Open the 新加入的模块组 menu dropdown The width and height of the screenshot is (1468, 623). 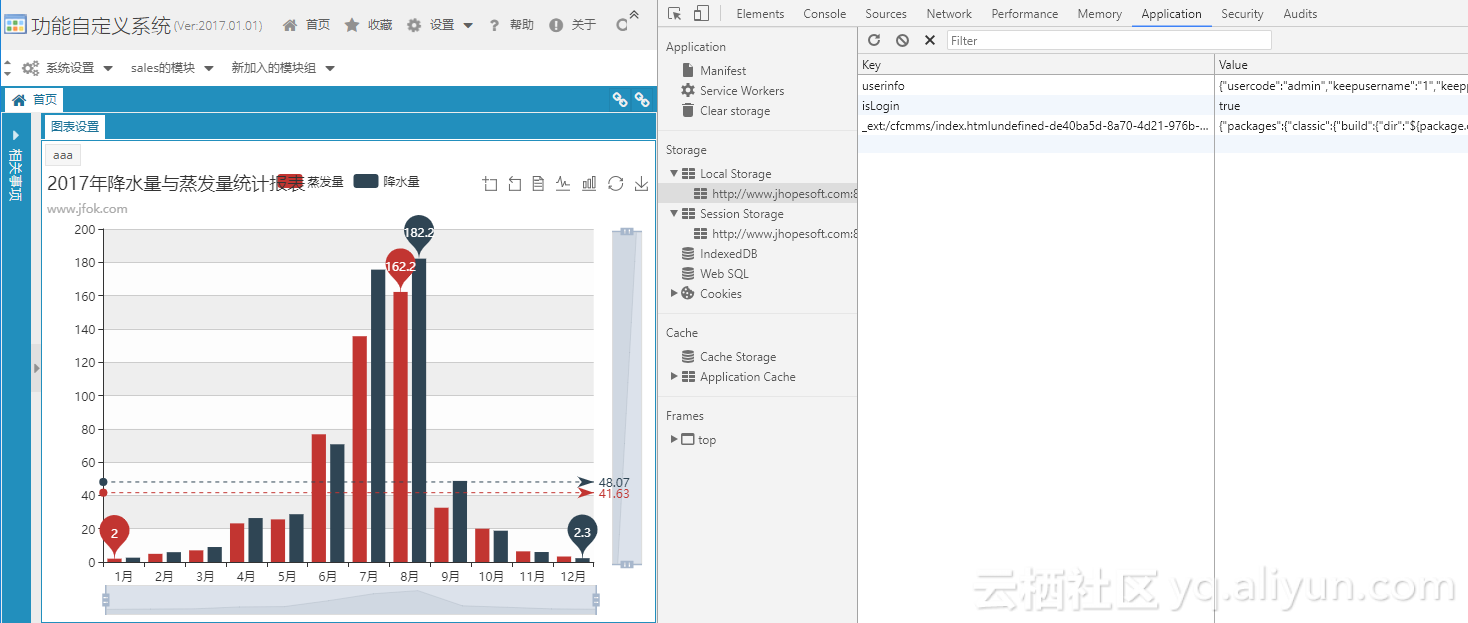click(x=283, y=68)
